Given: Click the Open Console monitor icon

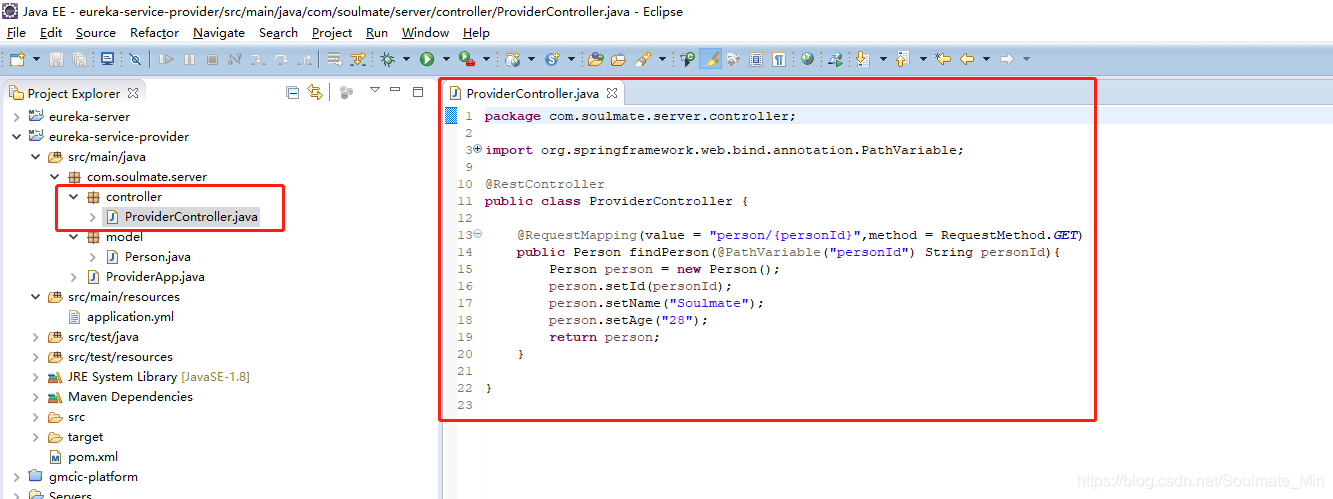Looking at the screenshot, I should (107, 60).
